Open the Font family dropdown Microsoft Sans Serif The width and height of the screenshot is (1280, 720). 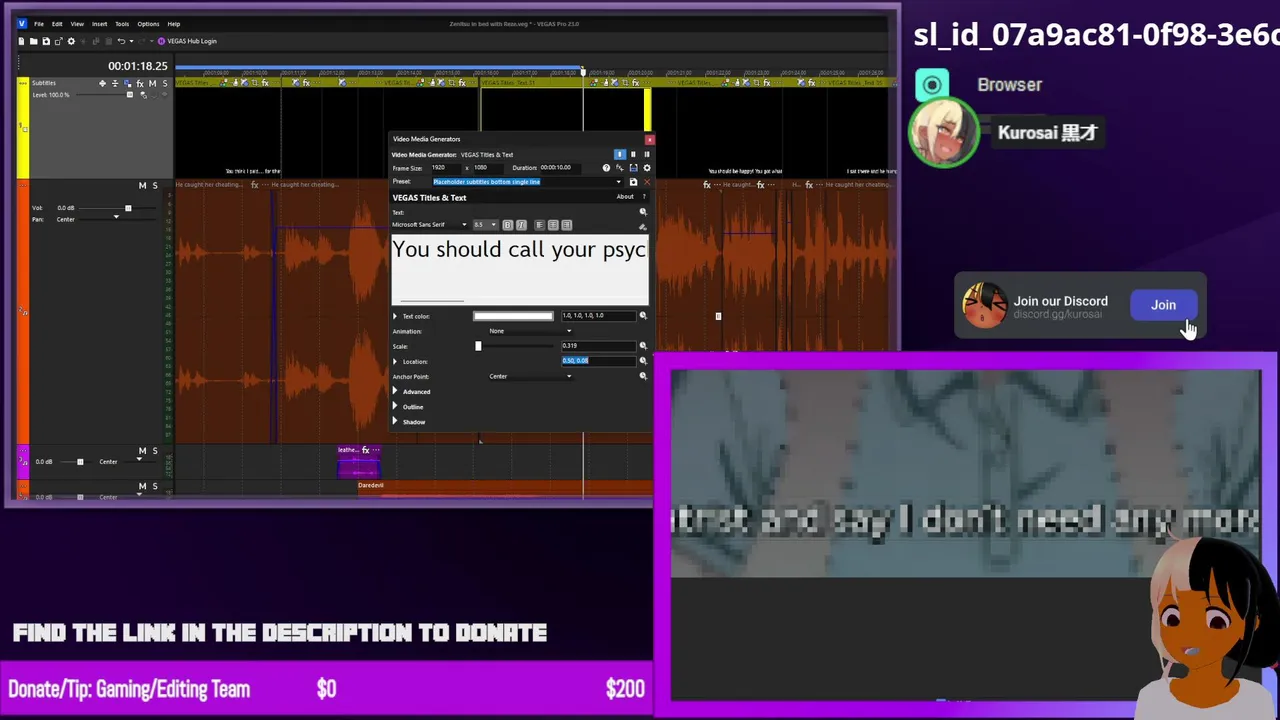click(430, 225)
